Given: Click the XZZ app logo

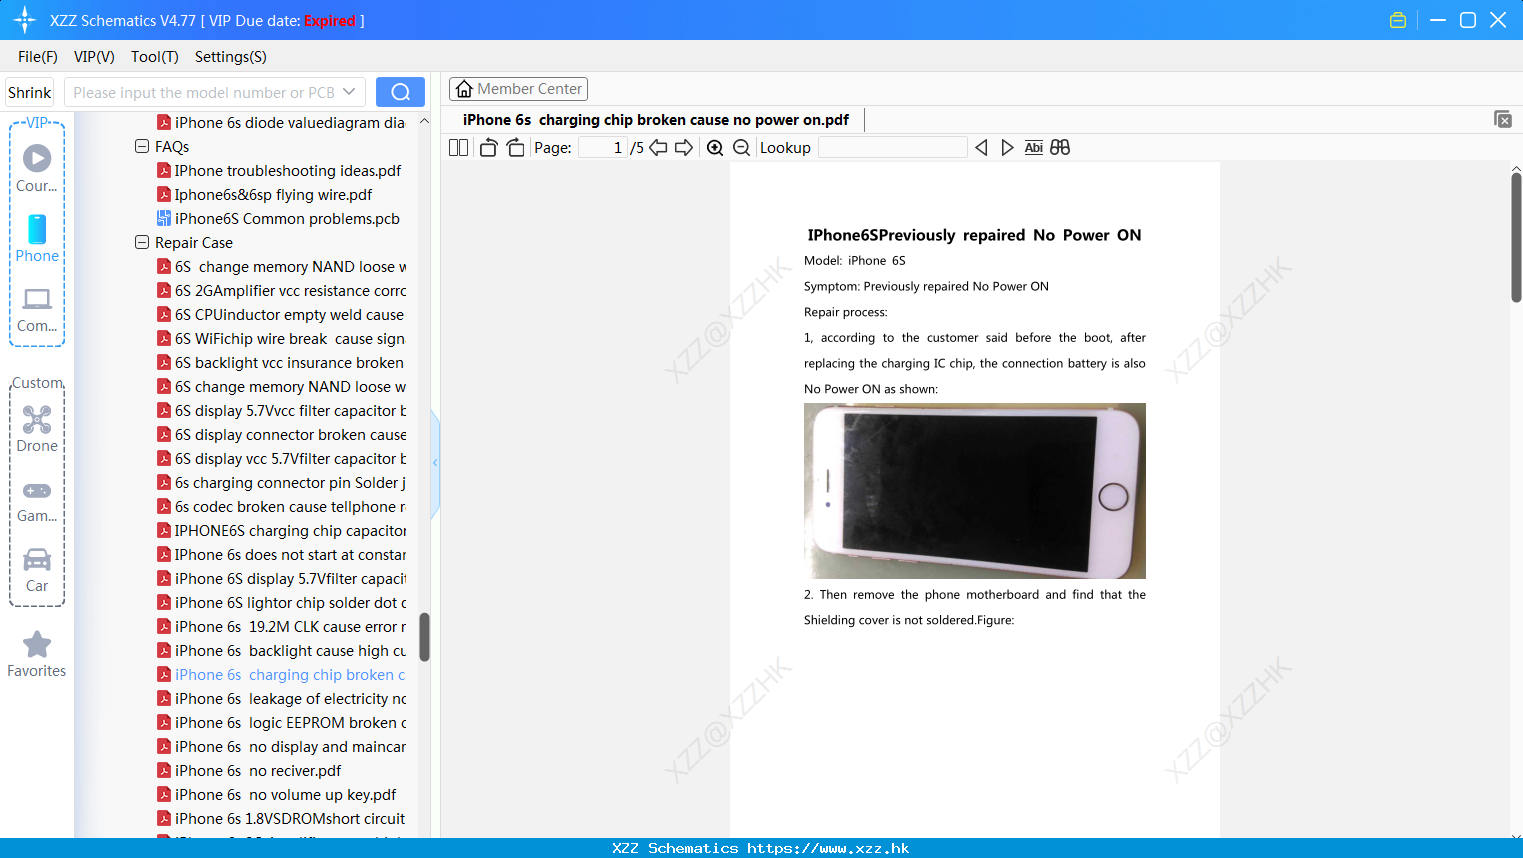Looking at the screenshot, I should [24, 20].
